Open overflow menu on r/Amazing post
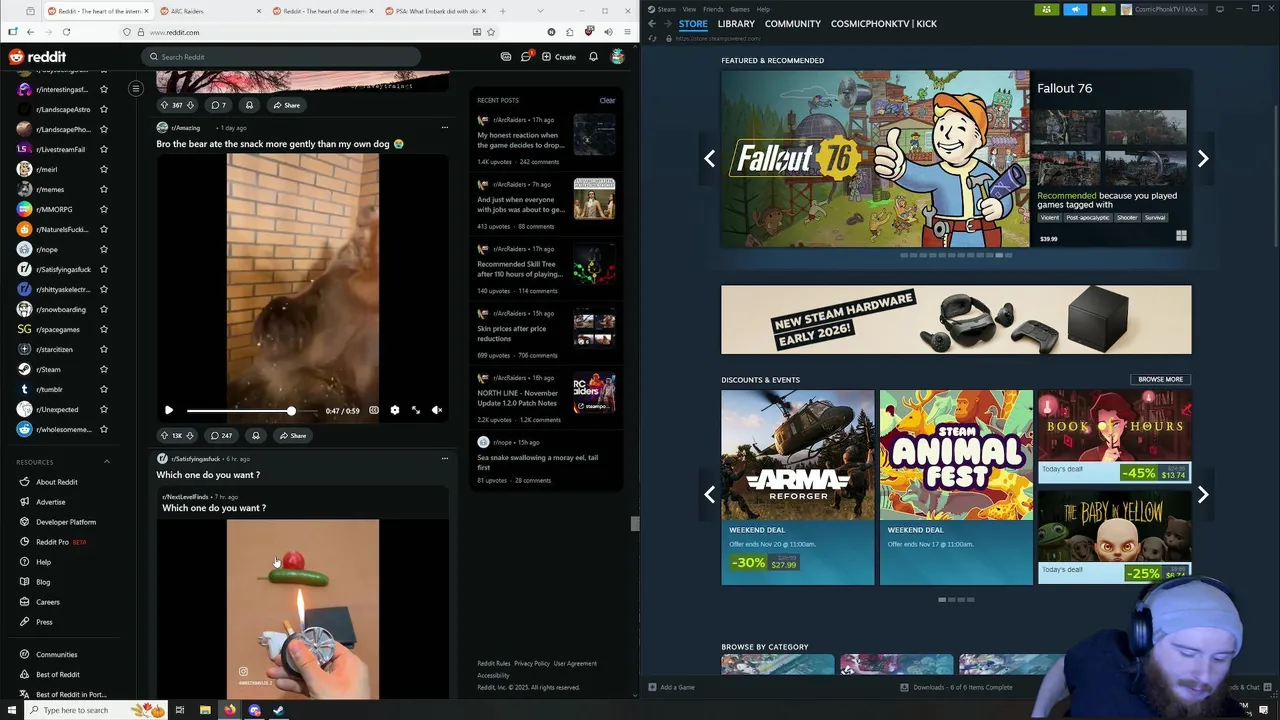1280x720 pixels. point(445,127)
